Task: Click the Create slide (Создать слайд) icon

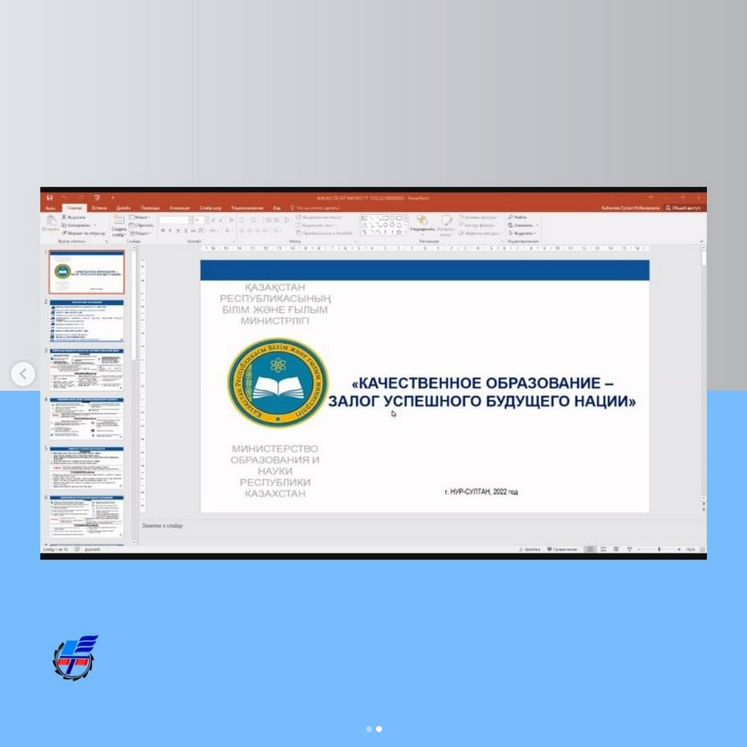Action: pyautogui.click(x=119, y=219)
